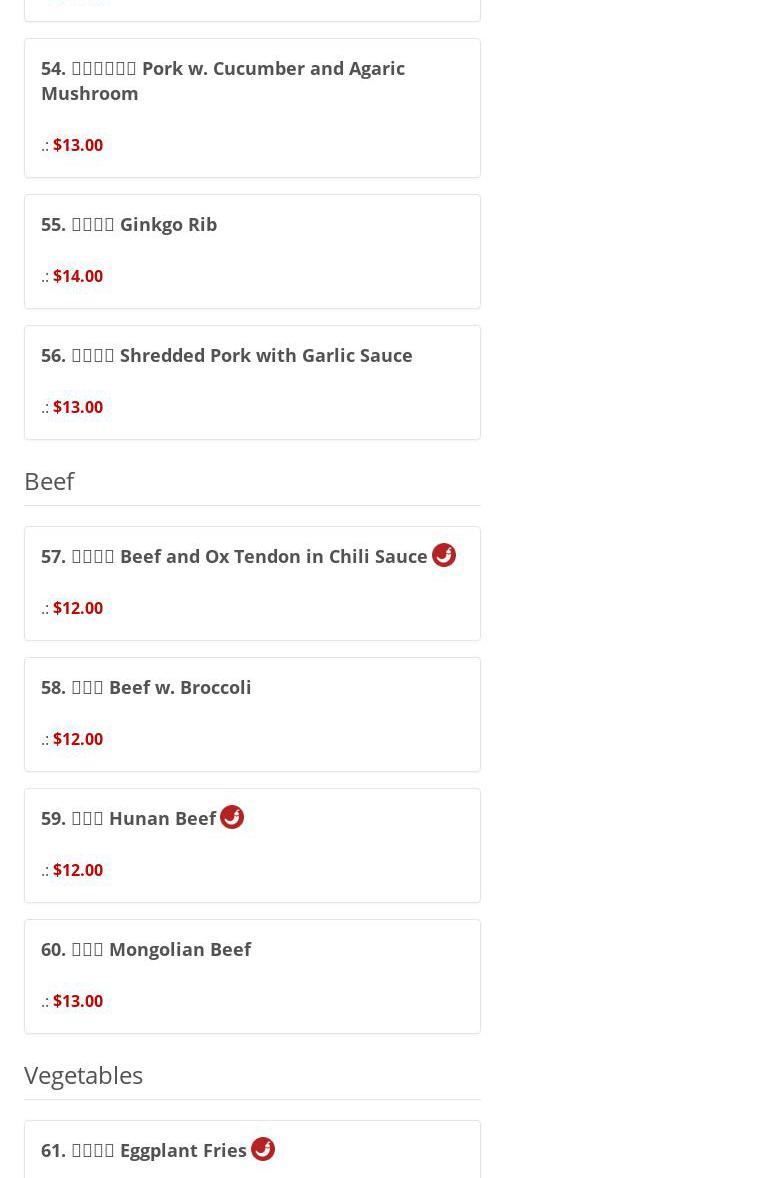The width and height of the screenshot is (770, 1178).
Task: Click the $14.00 price under Ginkgo Rib
Action: pos(78,276)
